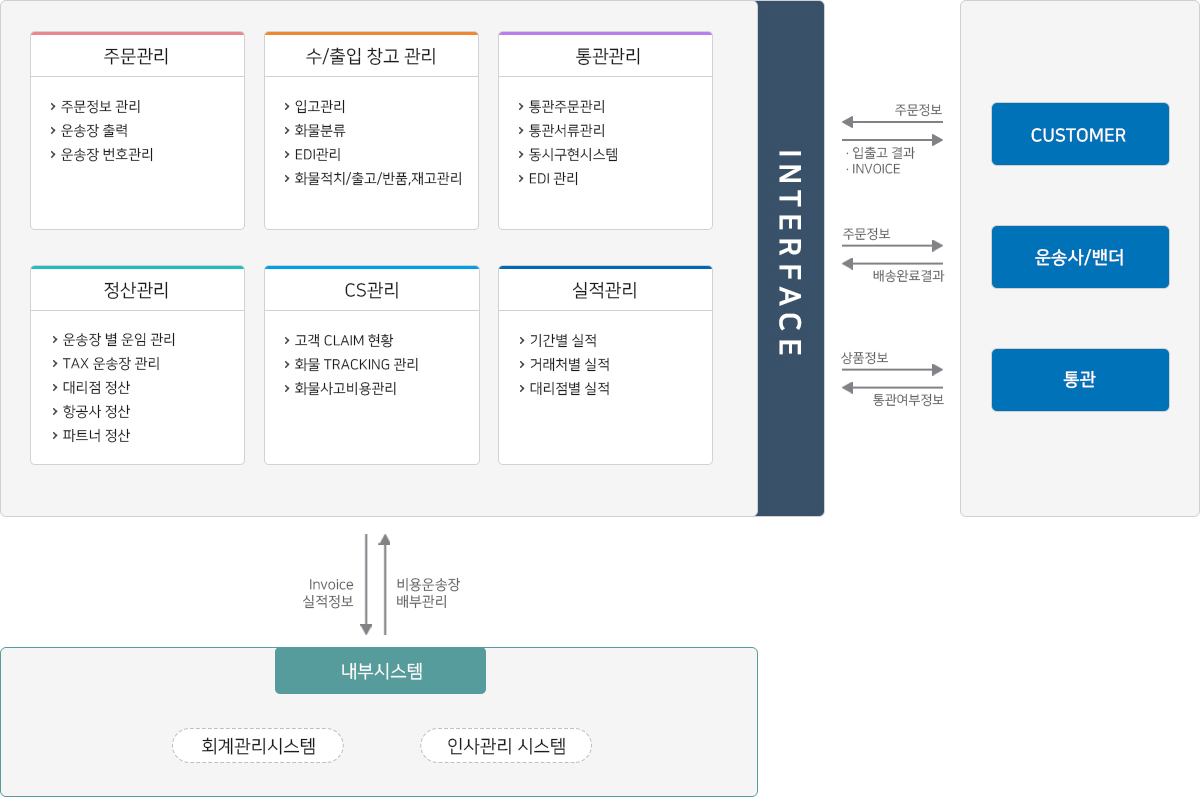1200x797 pixels.
Task: Click the CUSTOMER blue box
Action: tap(1080, 134)
